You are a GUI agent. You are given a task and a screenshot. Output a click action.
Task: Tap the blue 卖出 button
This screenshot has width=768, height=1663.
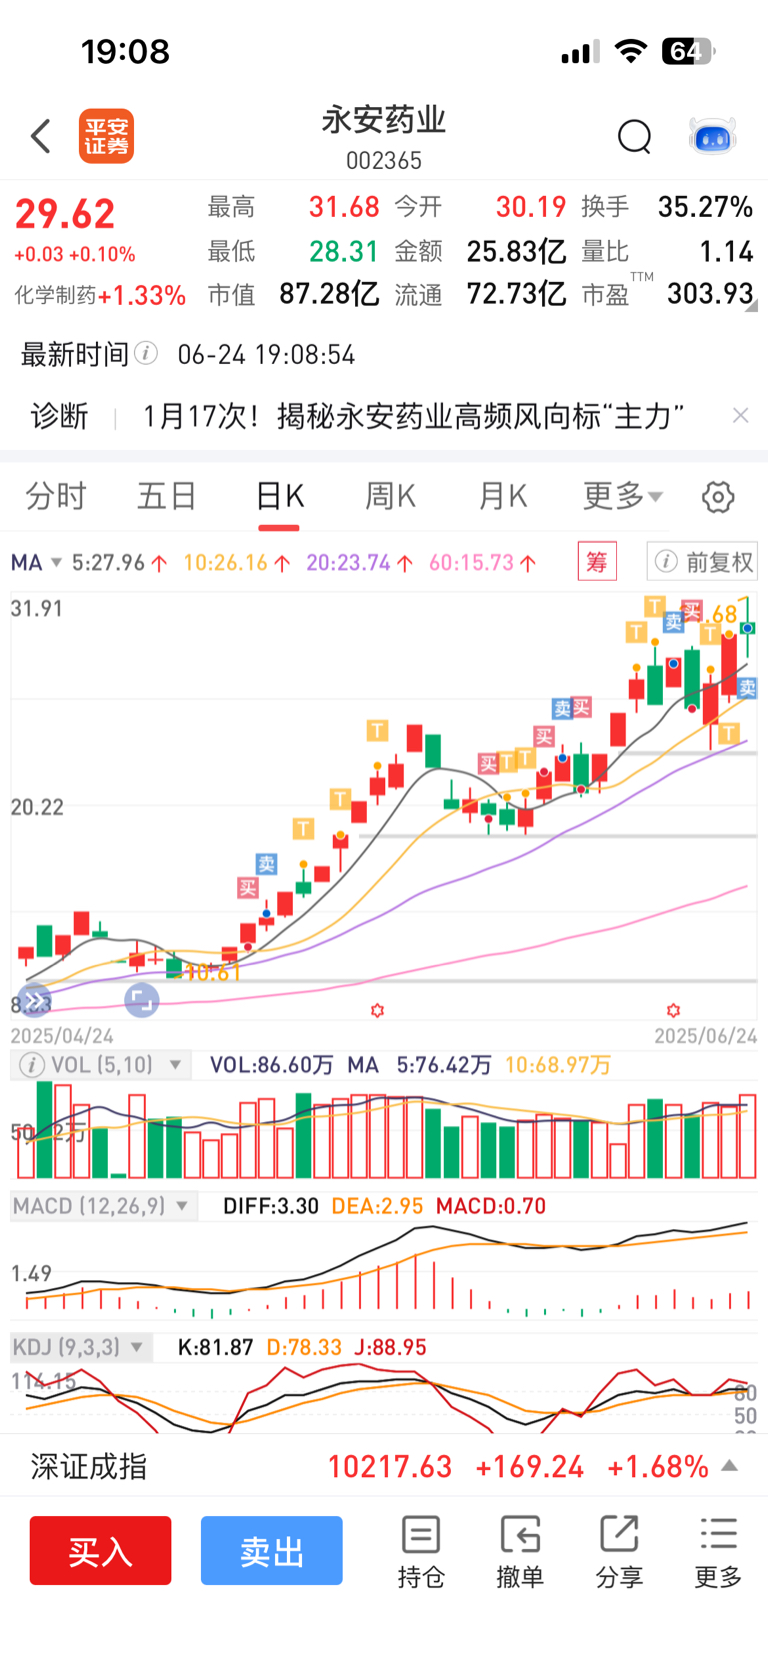pos(272,1551)
